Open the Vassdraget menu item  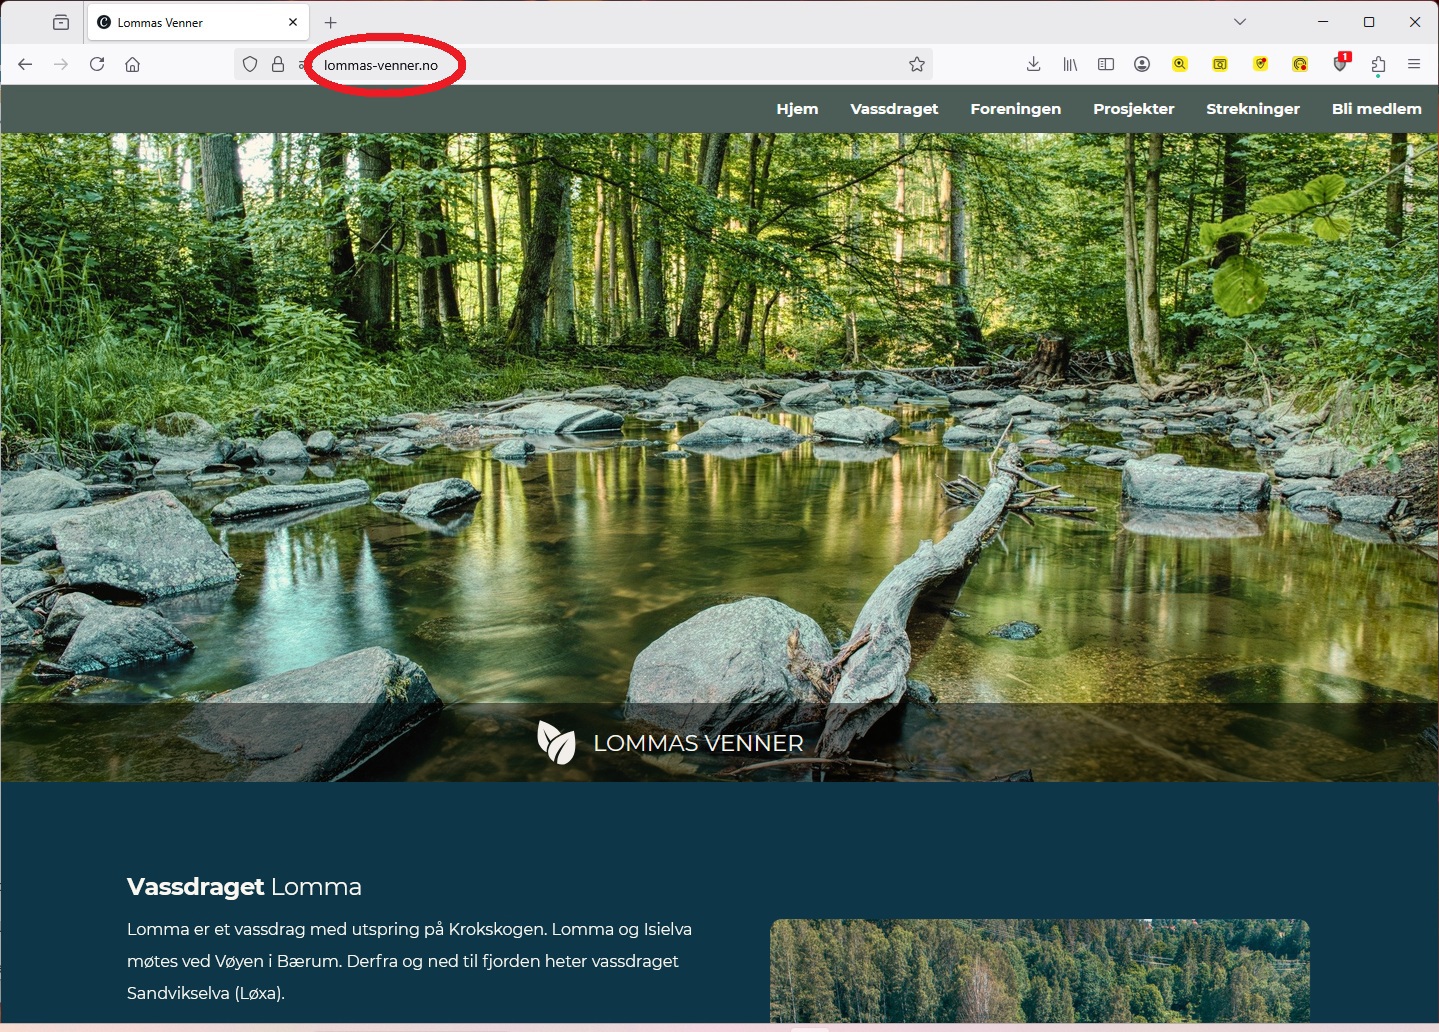tap(894, 109)
